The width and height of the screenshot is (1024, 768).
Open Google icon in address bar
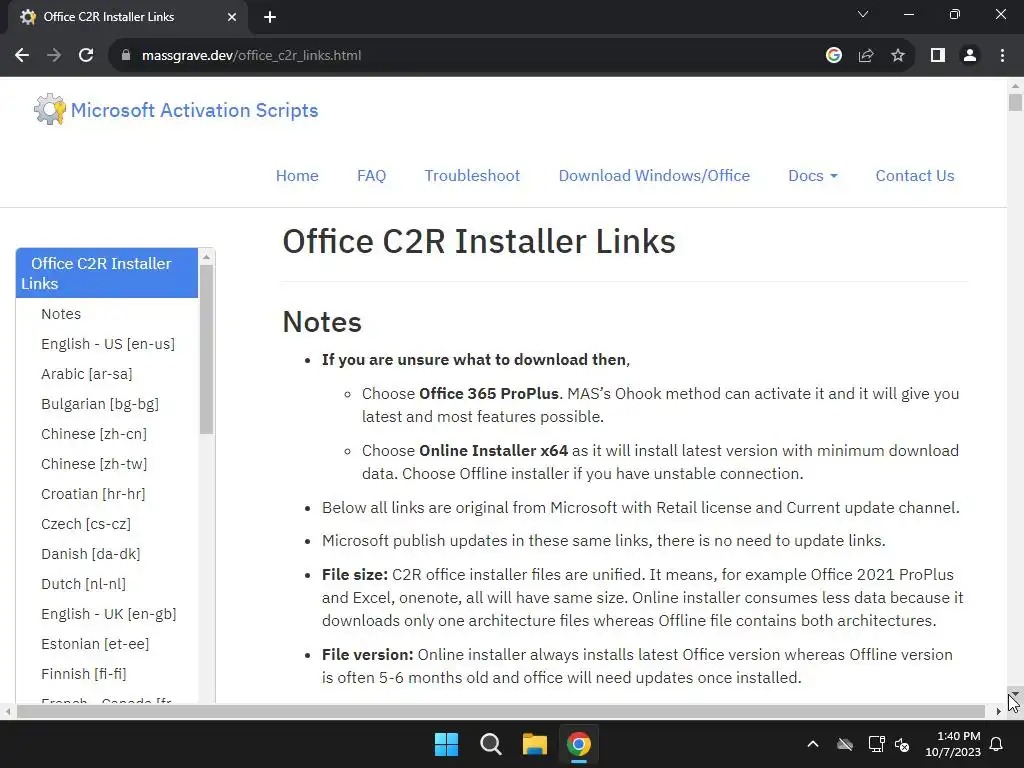[833, 56]
